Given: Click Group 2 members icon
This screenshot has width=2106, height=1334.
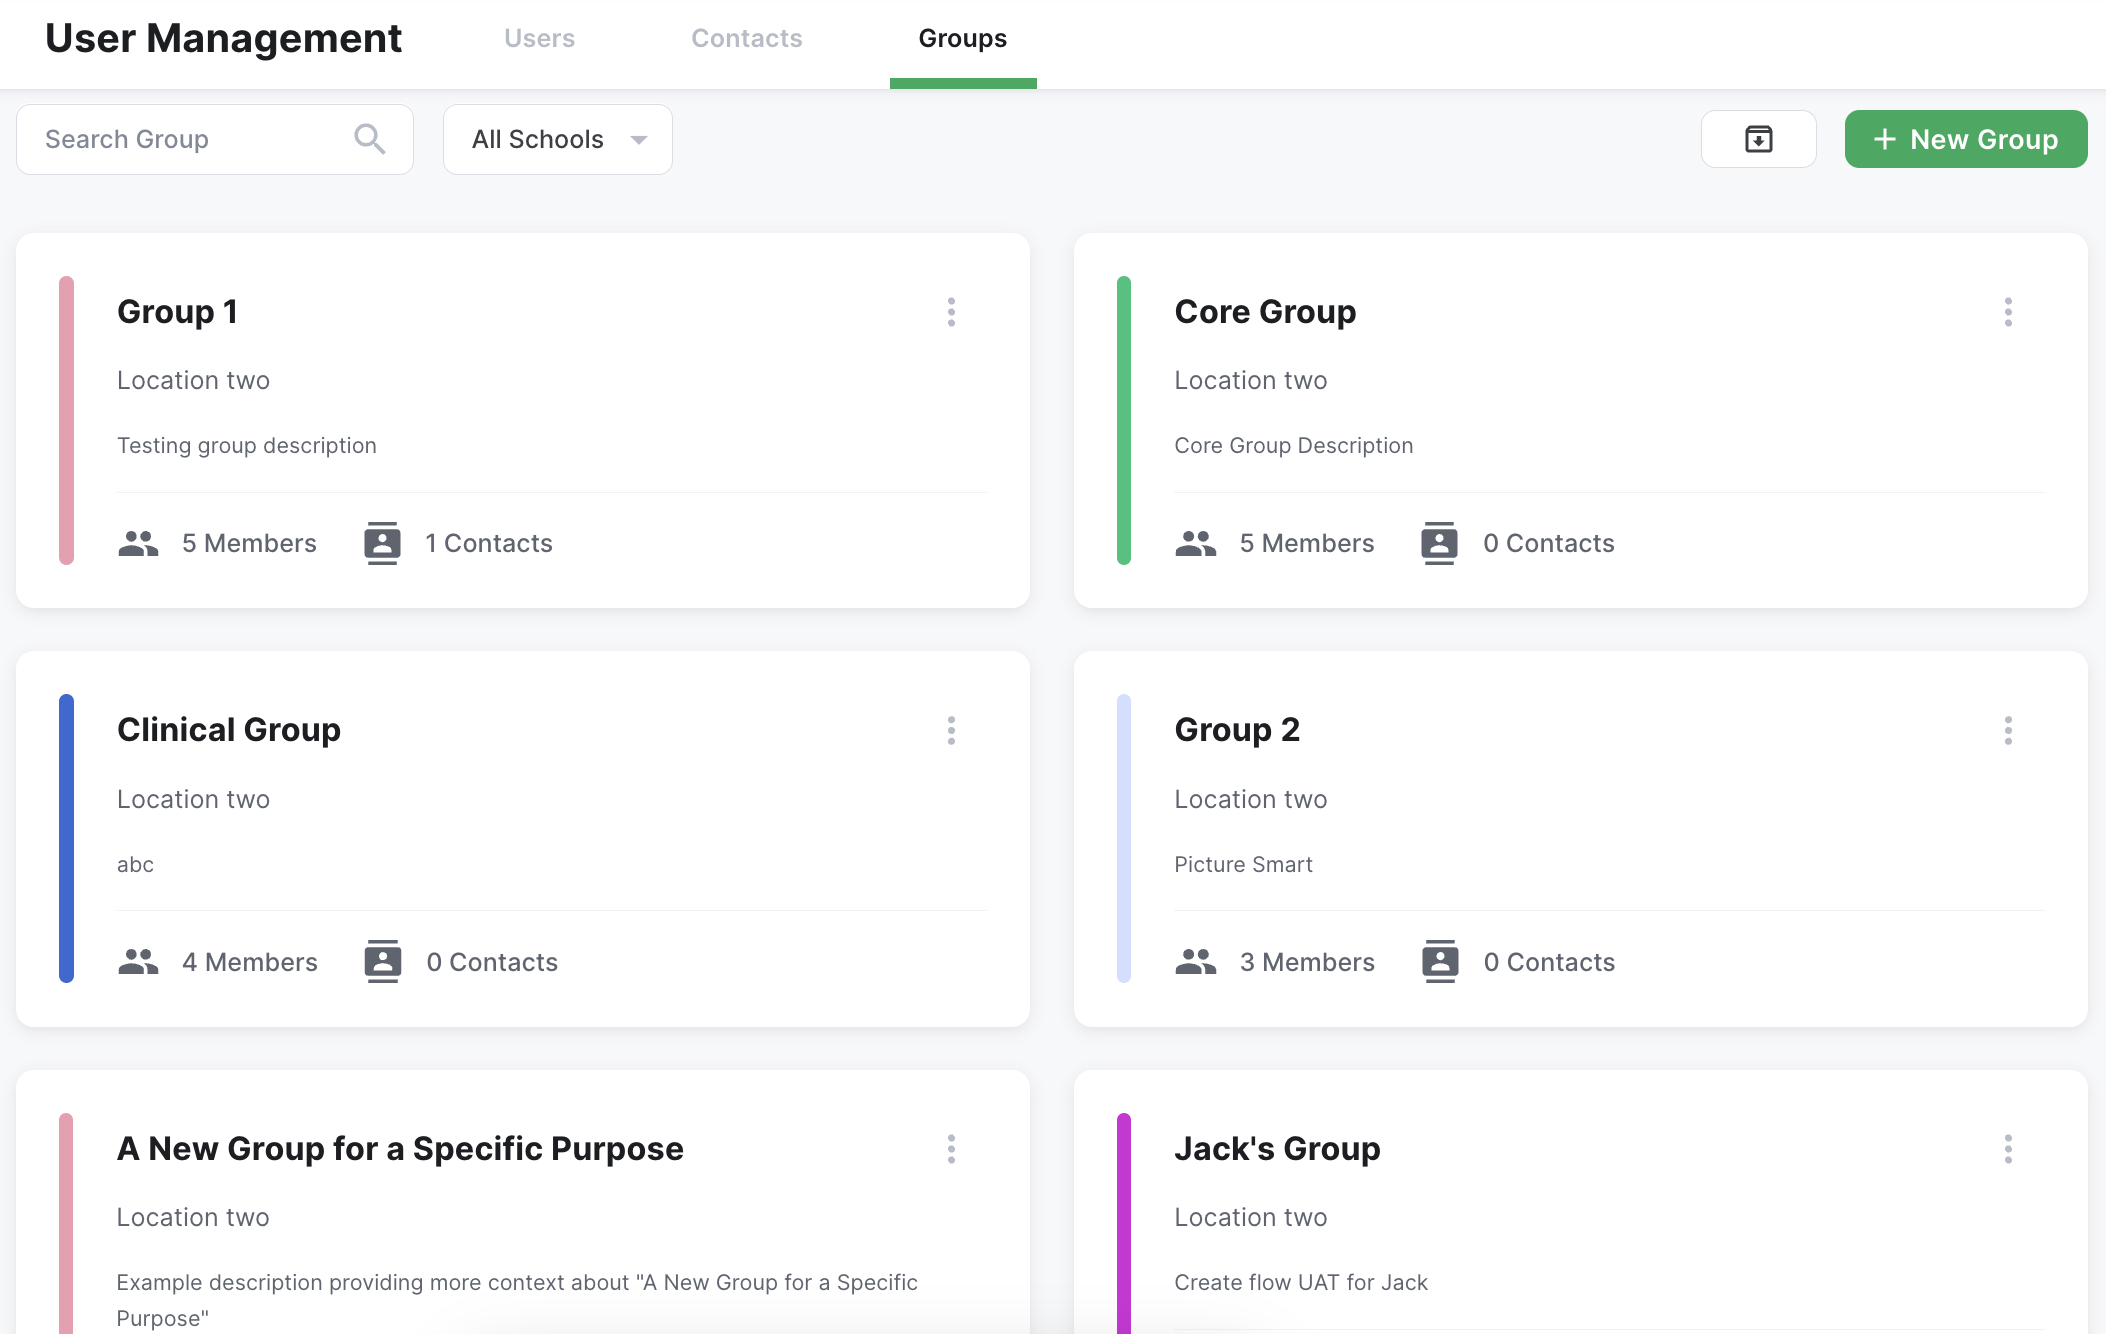Looking at the screenshot, I should 1196,962.
